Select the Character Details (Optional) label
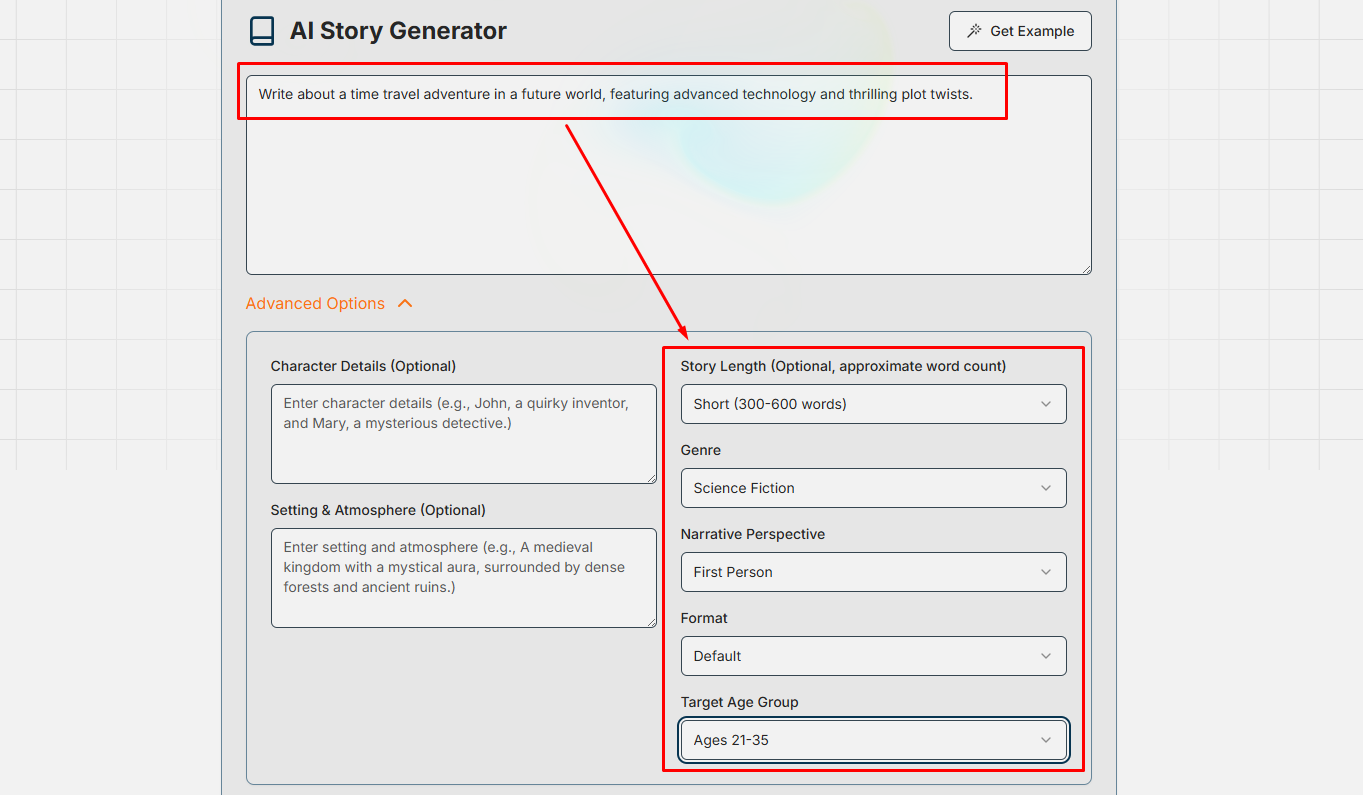The height and width of the screenshot is (795, 1363). [x=363, y=366]
